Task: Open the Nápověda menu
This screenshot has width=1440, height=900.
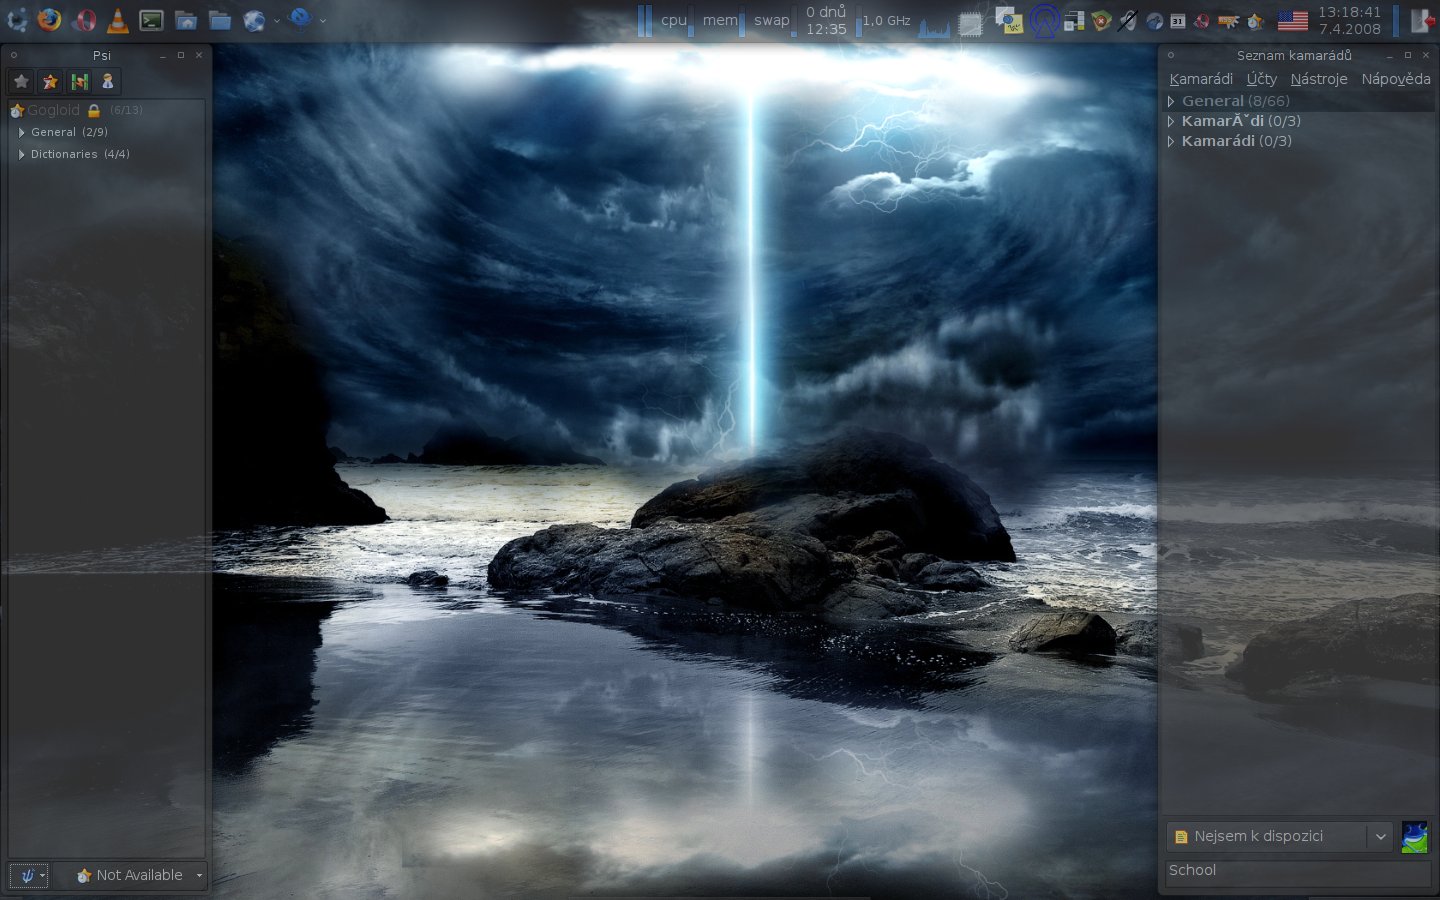Action: (x=1395, y=79)
